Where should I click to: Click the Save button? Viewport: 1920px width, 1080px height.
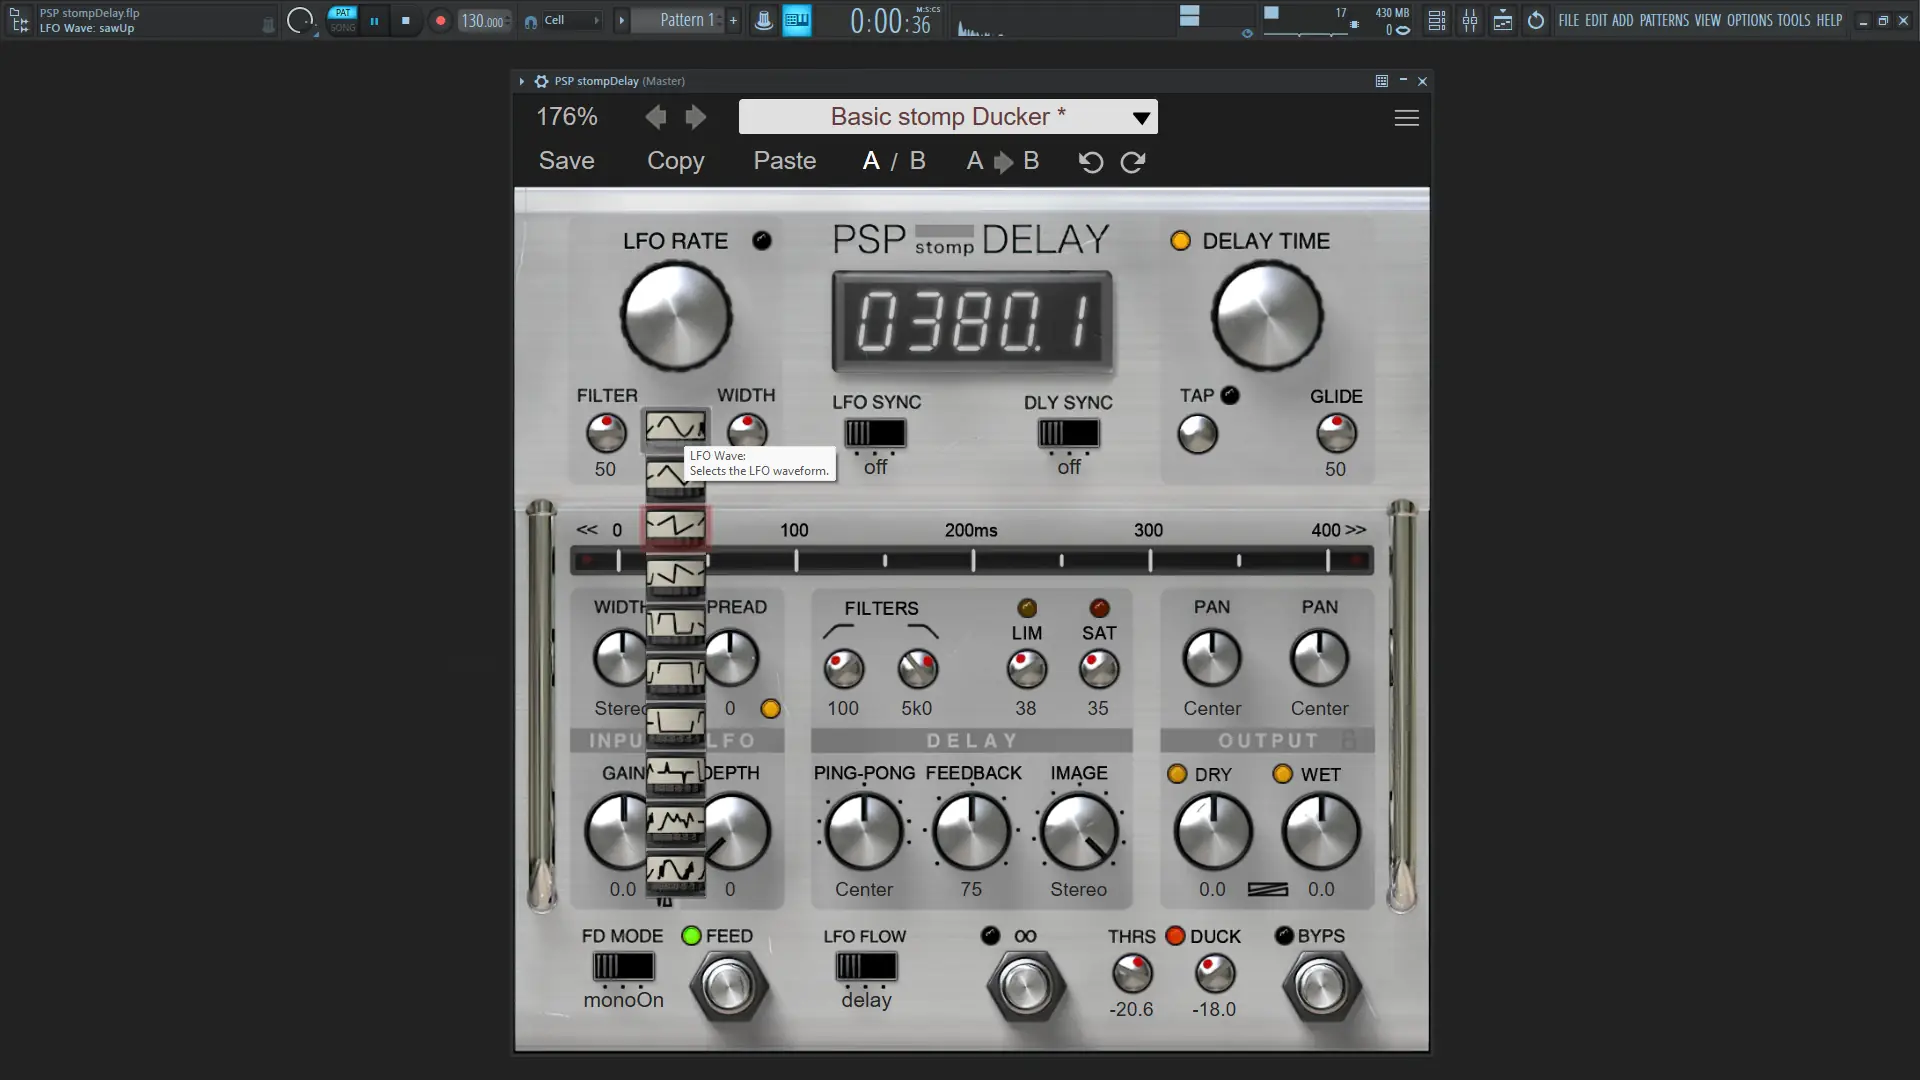coord(566,161)
